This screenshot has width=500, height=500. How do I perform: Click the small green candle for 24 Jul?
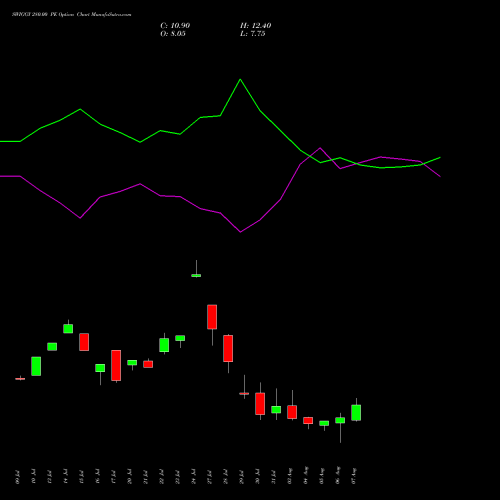pos(196,275)
